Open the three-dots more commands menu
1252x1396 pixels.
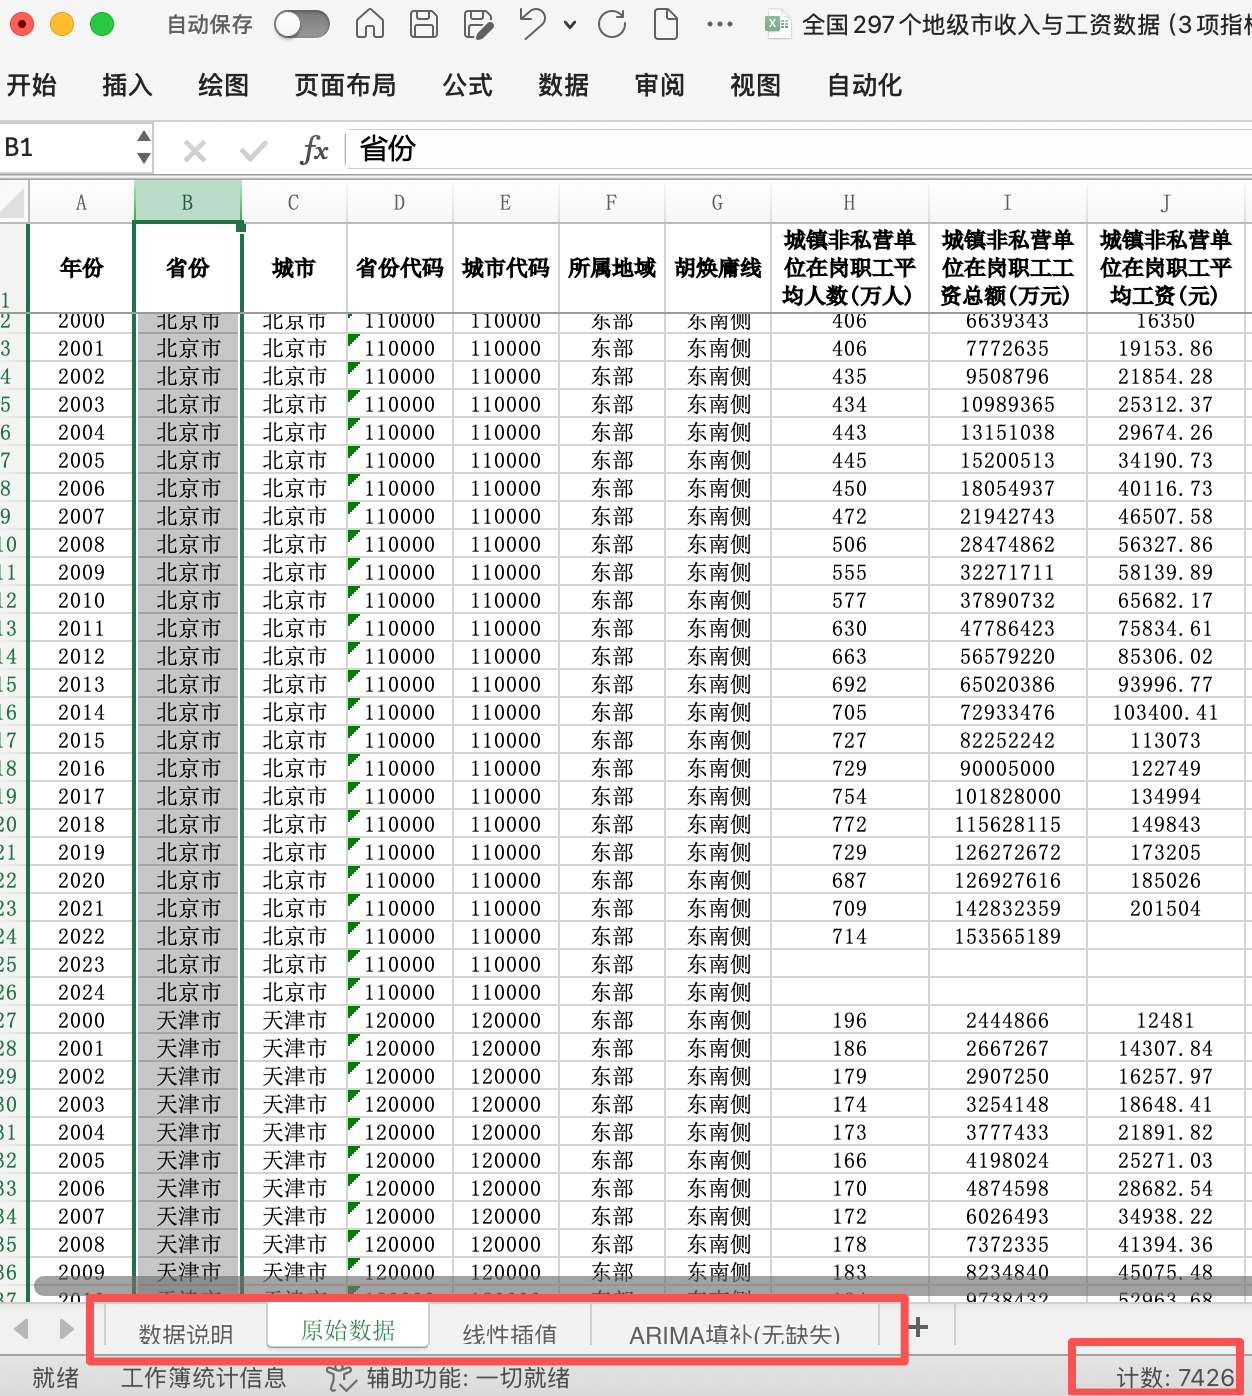720,25
